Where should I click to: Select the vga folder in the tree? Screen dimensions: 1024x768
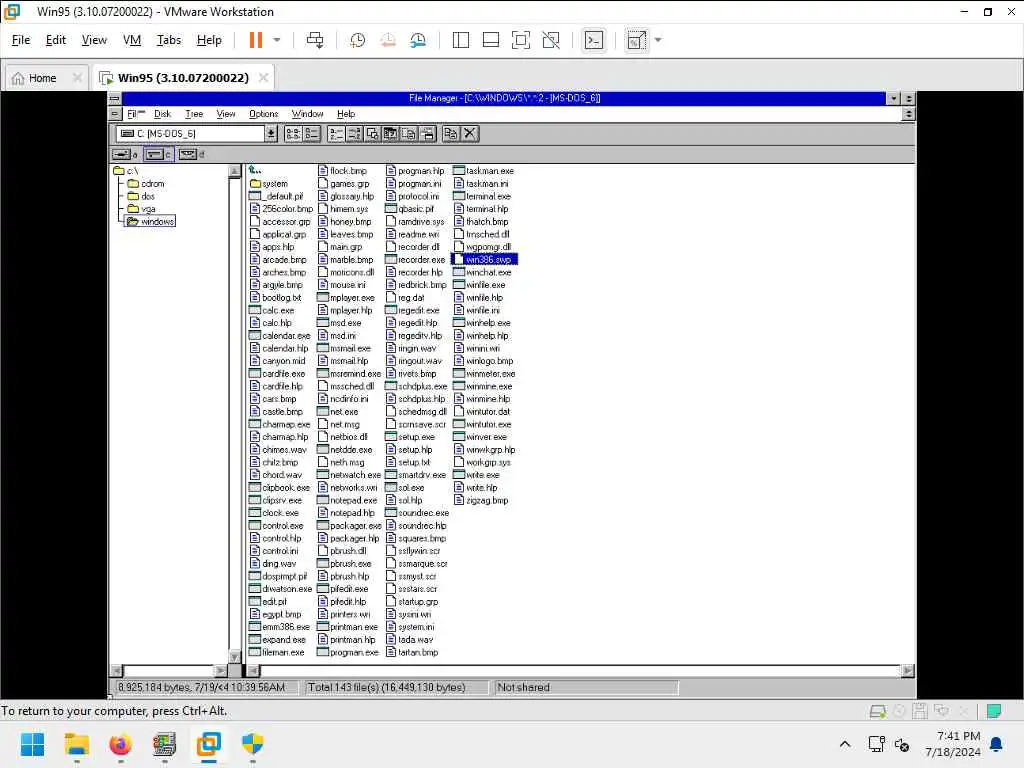click(142, 209)
